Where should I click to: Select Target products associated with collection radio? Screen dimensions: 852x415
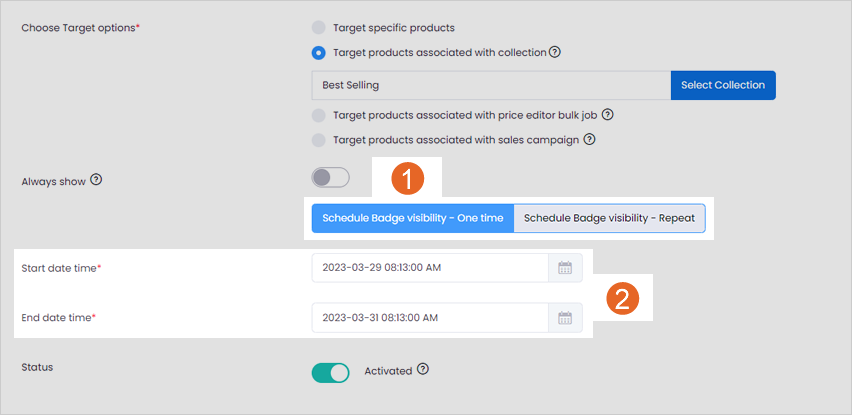318,53
